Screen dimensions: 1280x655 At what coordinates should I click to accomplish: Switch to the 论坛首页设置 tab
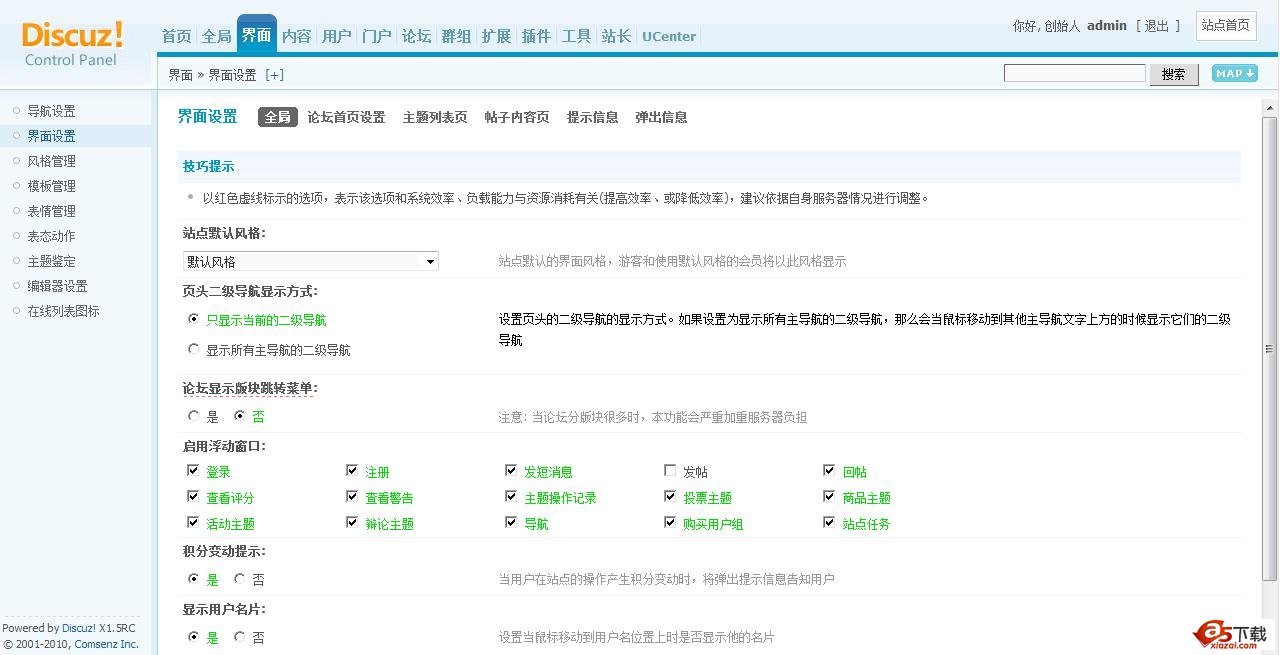[346, 117]
